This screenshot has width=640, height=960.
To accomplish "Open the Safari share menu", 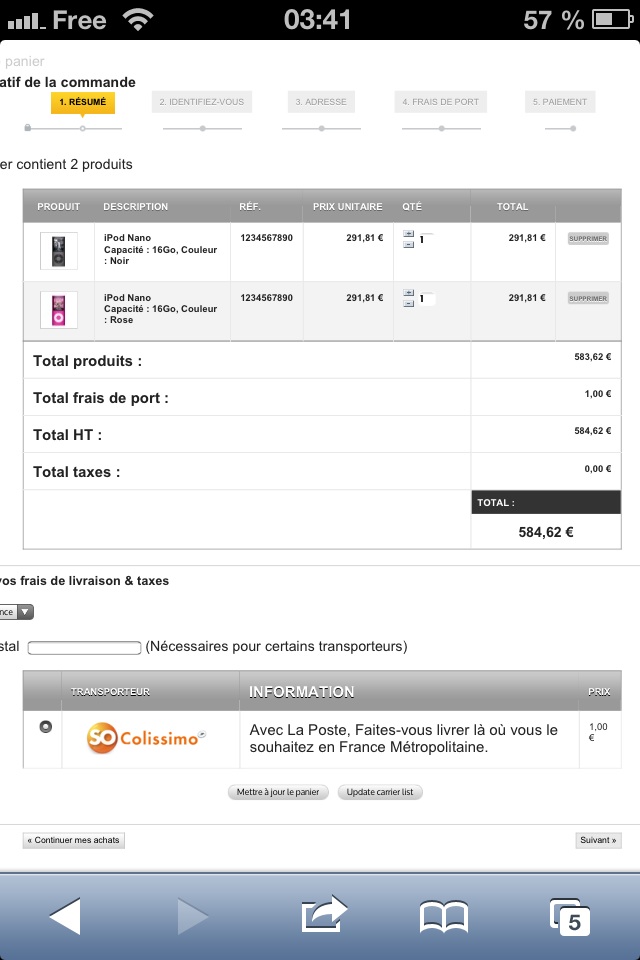I will point(324,915).
